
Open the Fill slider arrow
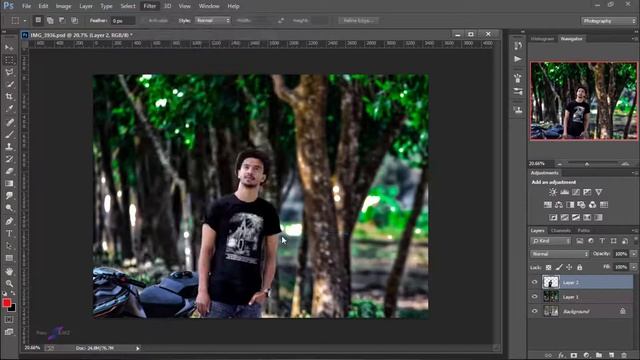point(634,267)
